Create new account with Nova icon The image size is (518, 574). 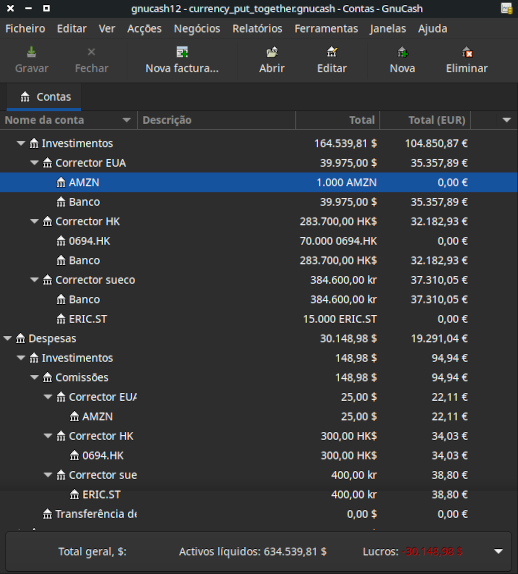(402, 52)
